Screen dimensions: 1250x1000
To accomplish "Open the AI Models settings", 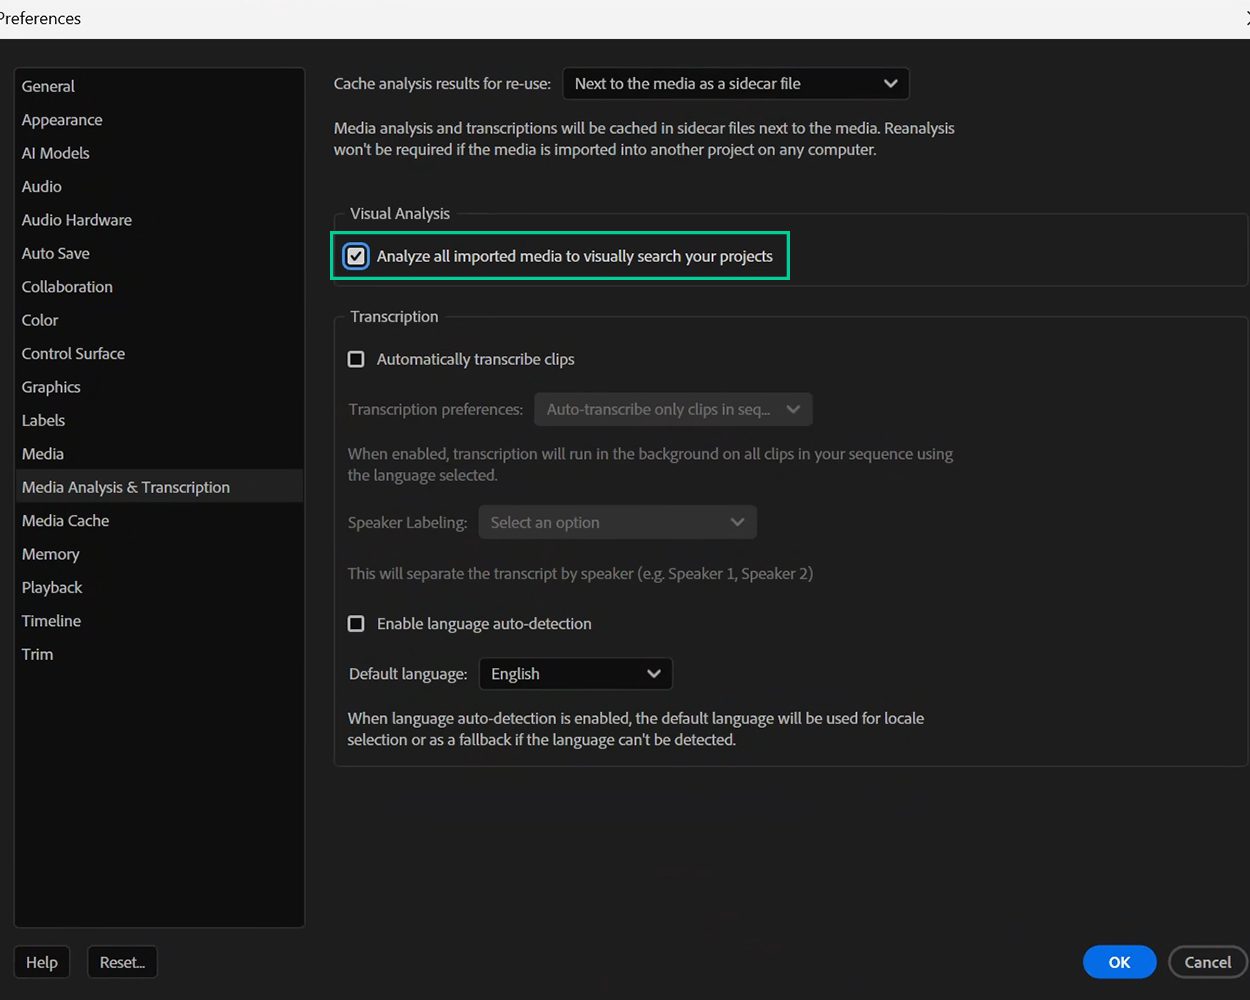I will (55, 153).
